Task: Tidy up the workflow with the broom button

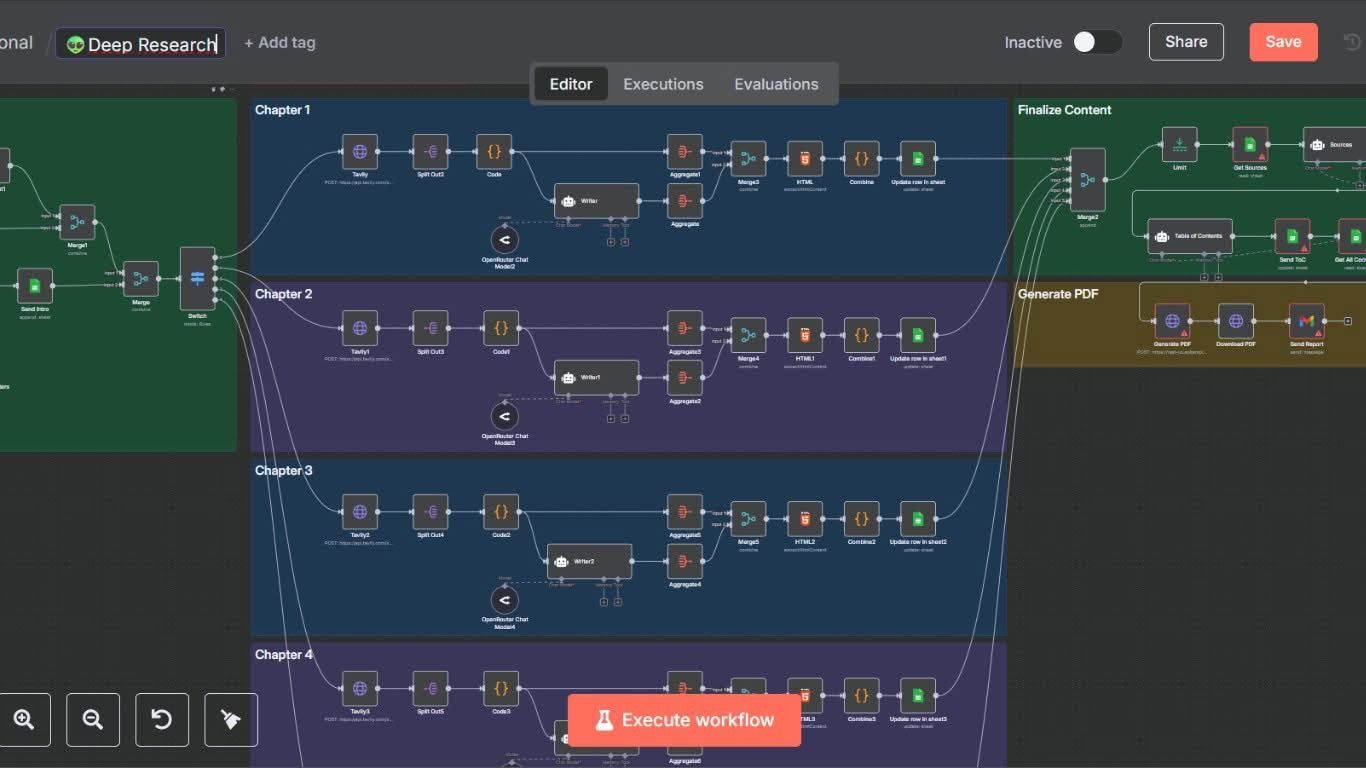Action: tap(231, 720)
